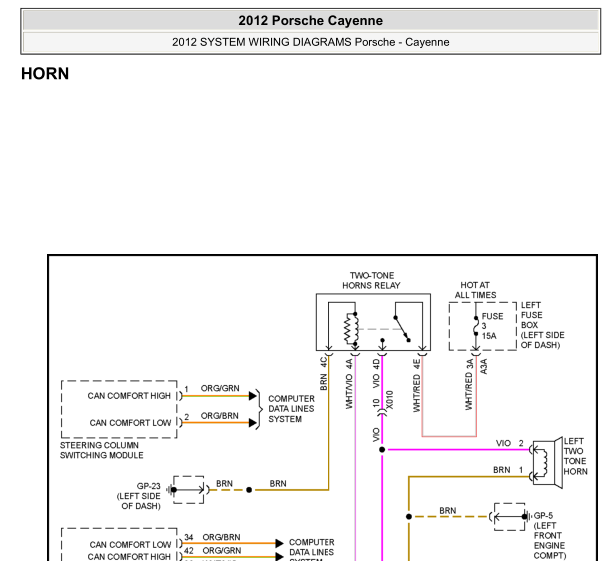Click the 'LEFT TWO TONE HORN' label
The image size is (603, 561).
pos(575,456)
